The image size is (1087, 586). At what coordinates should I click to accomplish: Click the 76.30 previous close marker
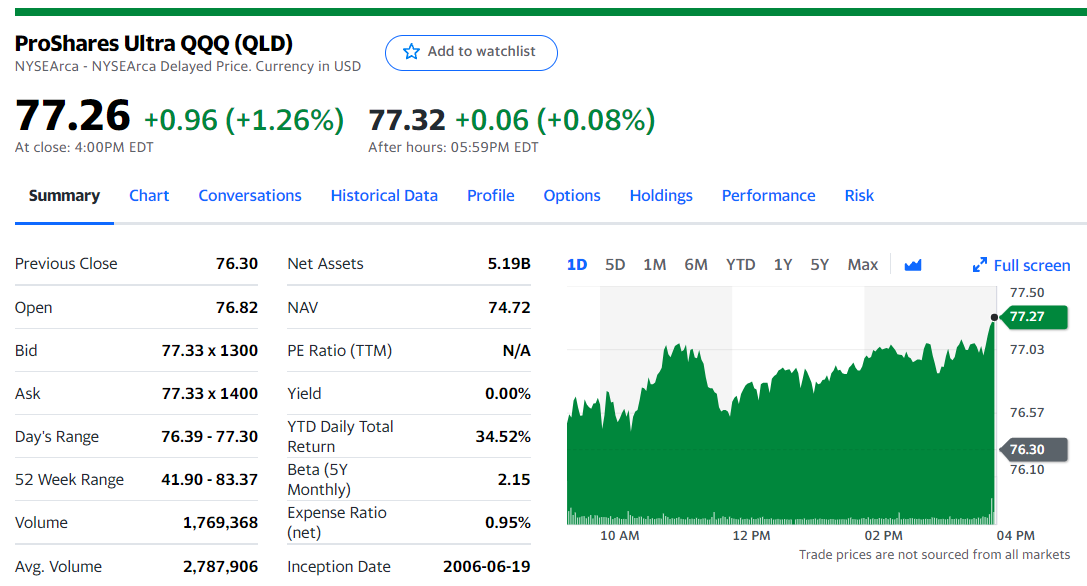(x=1034, y=449)
